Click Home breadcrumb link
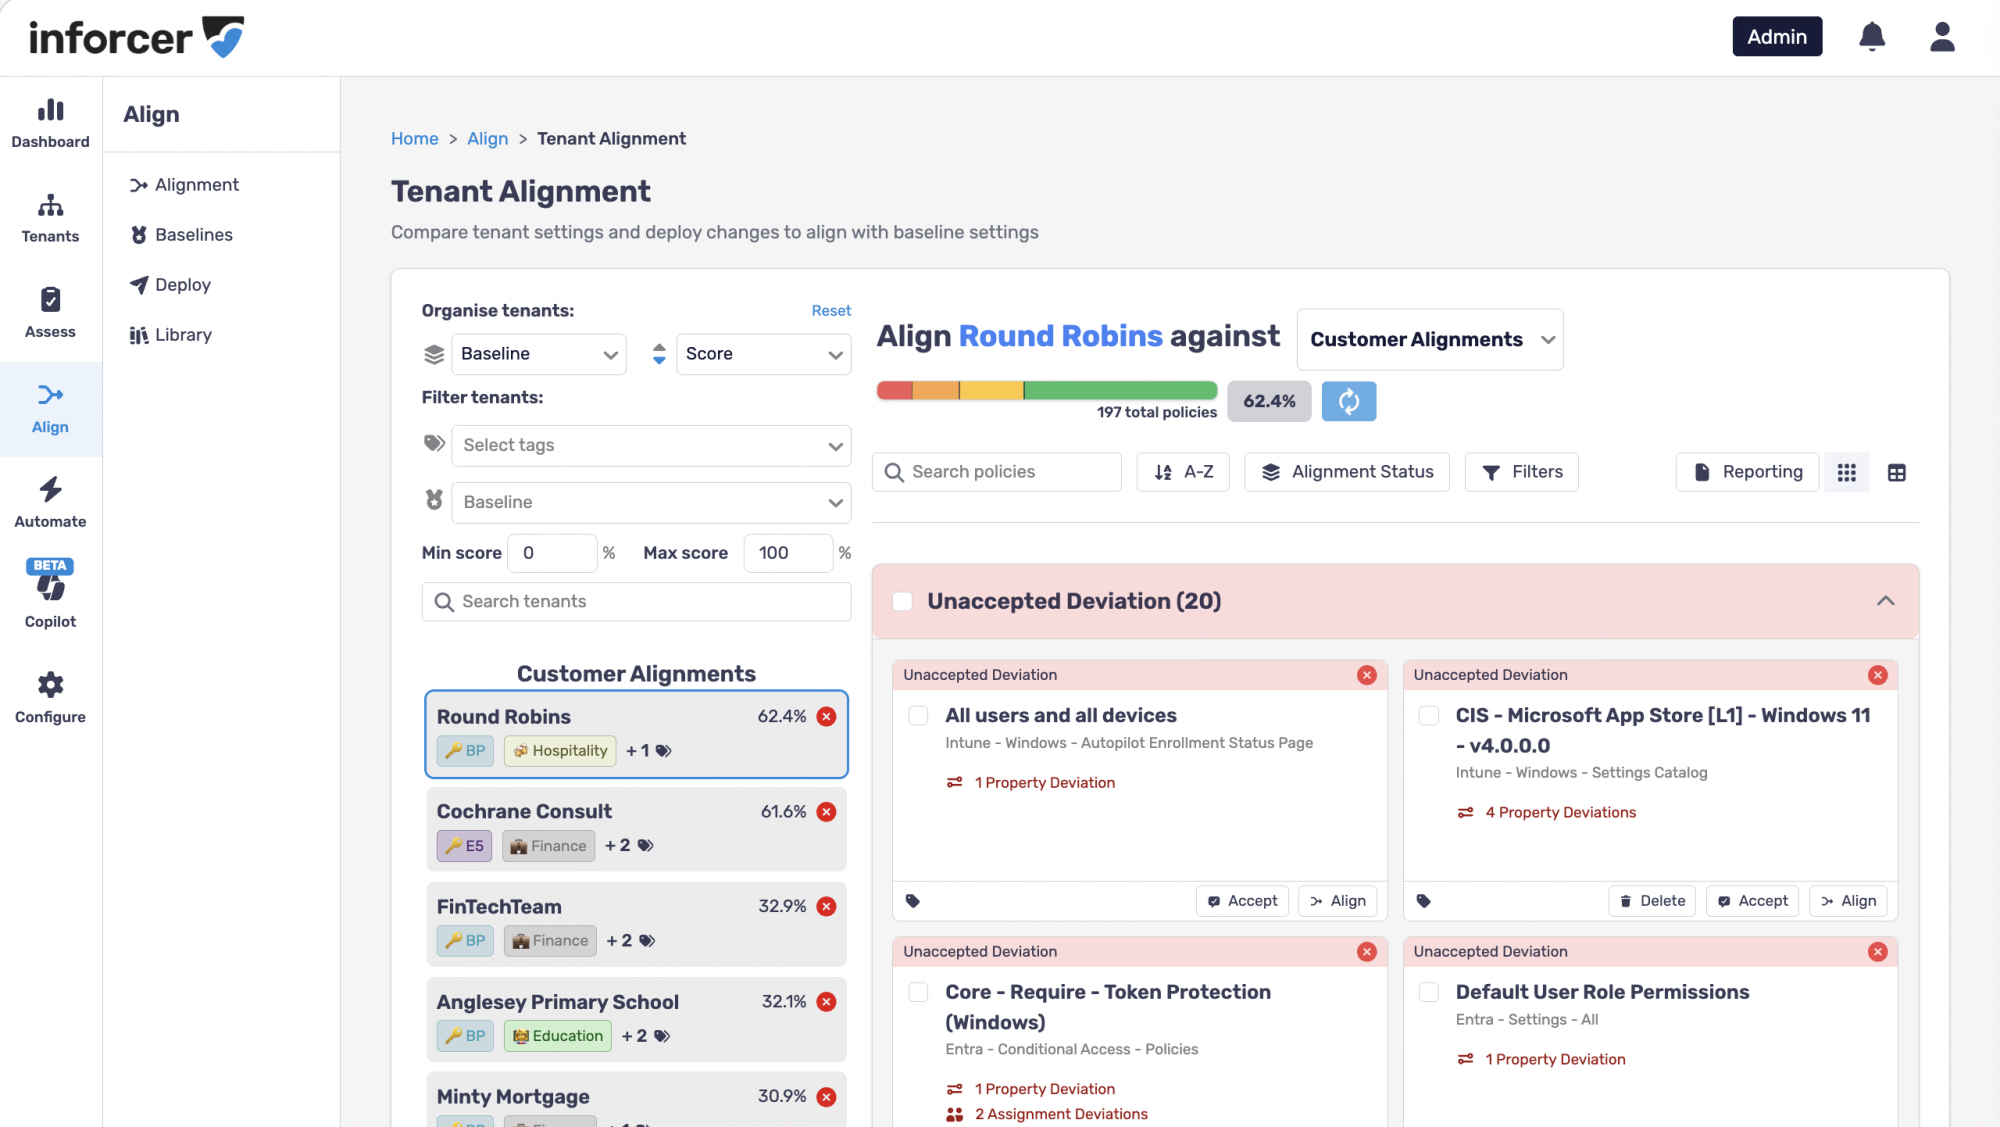Viewport: 2000px width, 1127px height. coord(414,139)
